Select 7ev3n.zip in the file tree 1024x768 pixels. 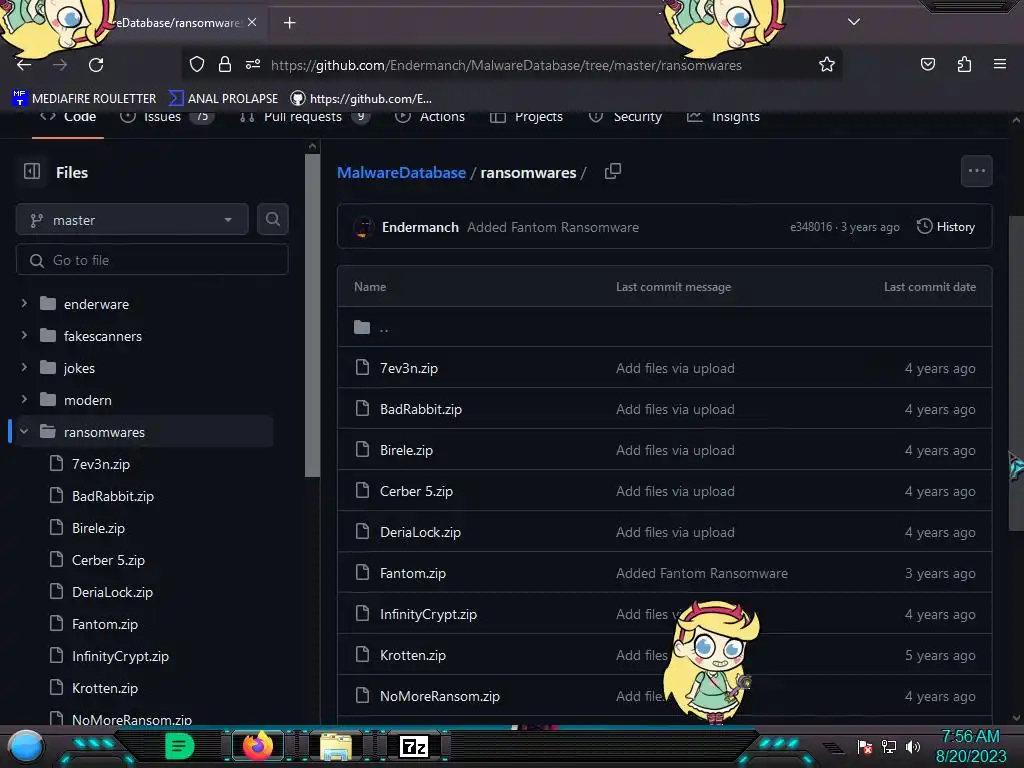coord(101,464)
